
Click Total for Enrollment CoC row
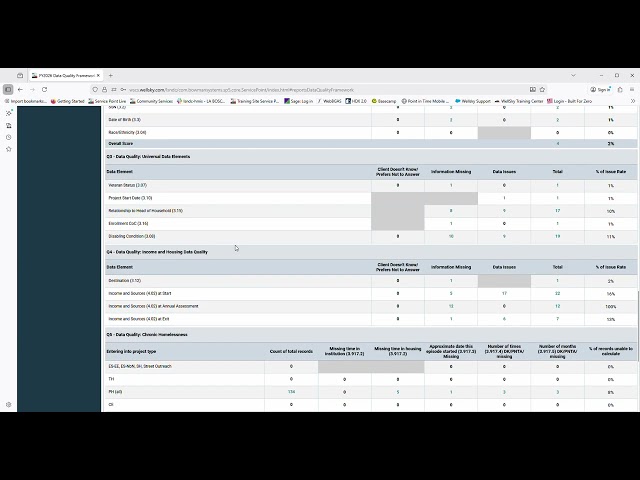tap(558, 224)
